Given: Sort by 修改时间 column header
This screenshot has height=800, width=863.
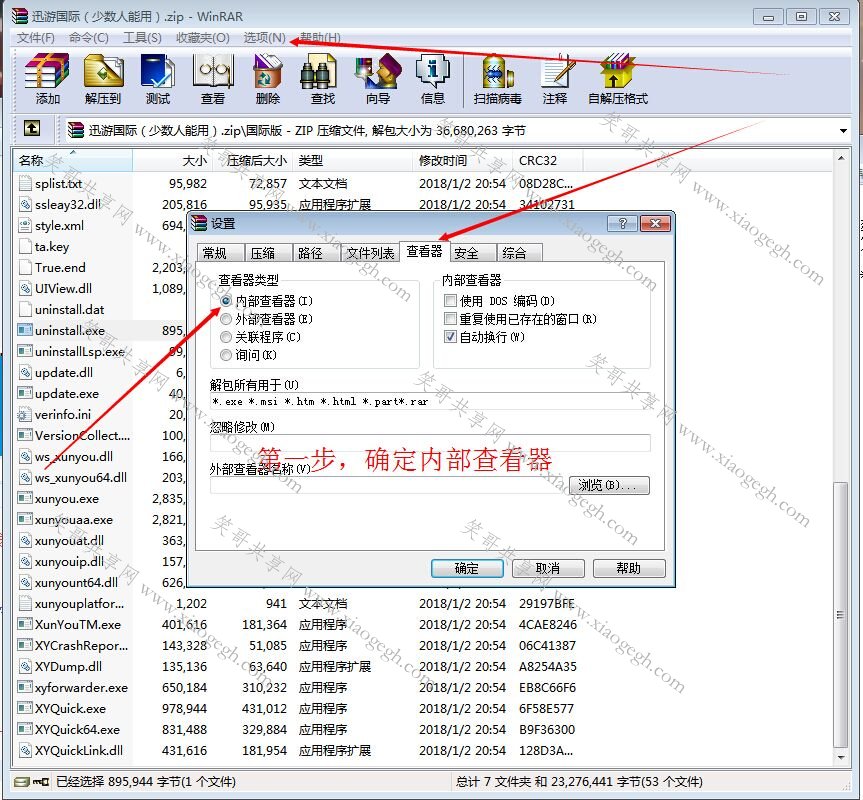Looking at the screenshot, I should click(x=462, y=161).
